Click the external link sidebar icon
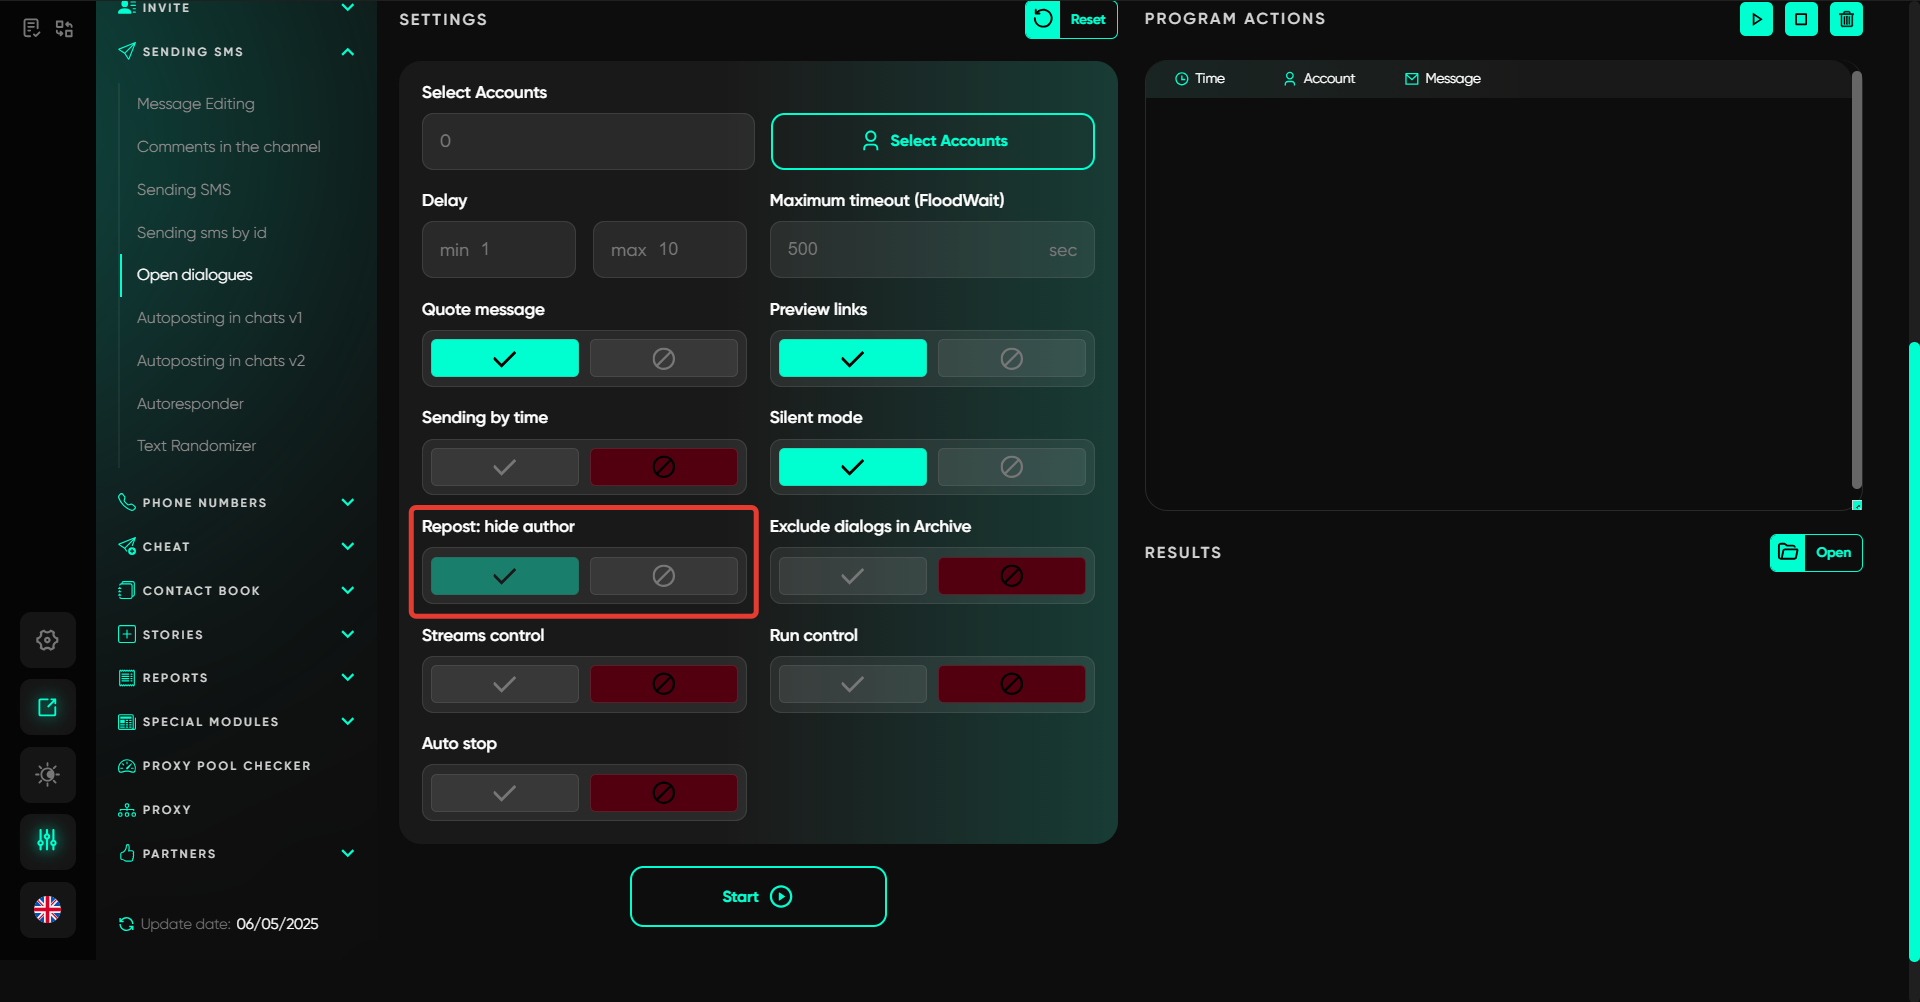Image resolution: width=1920 pixels, height=1002 pixels. [47, 707]
